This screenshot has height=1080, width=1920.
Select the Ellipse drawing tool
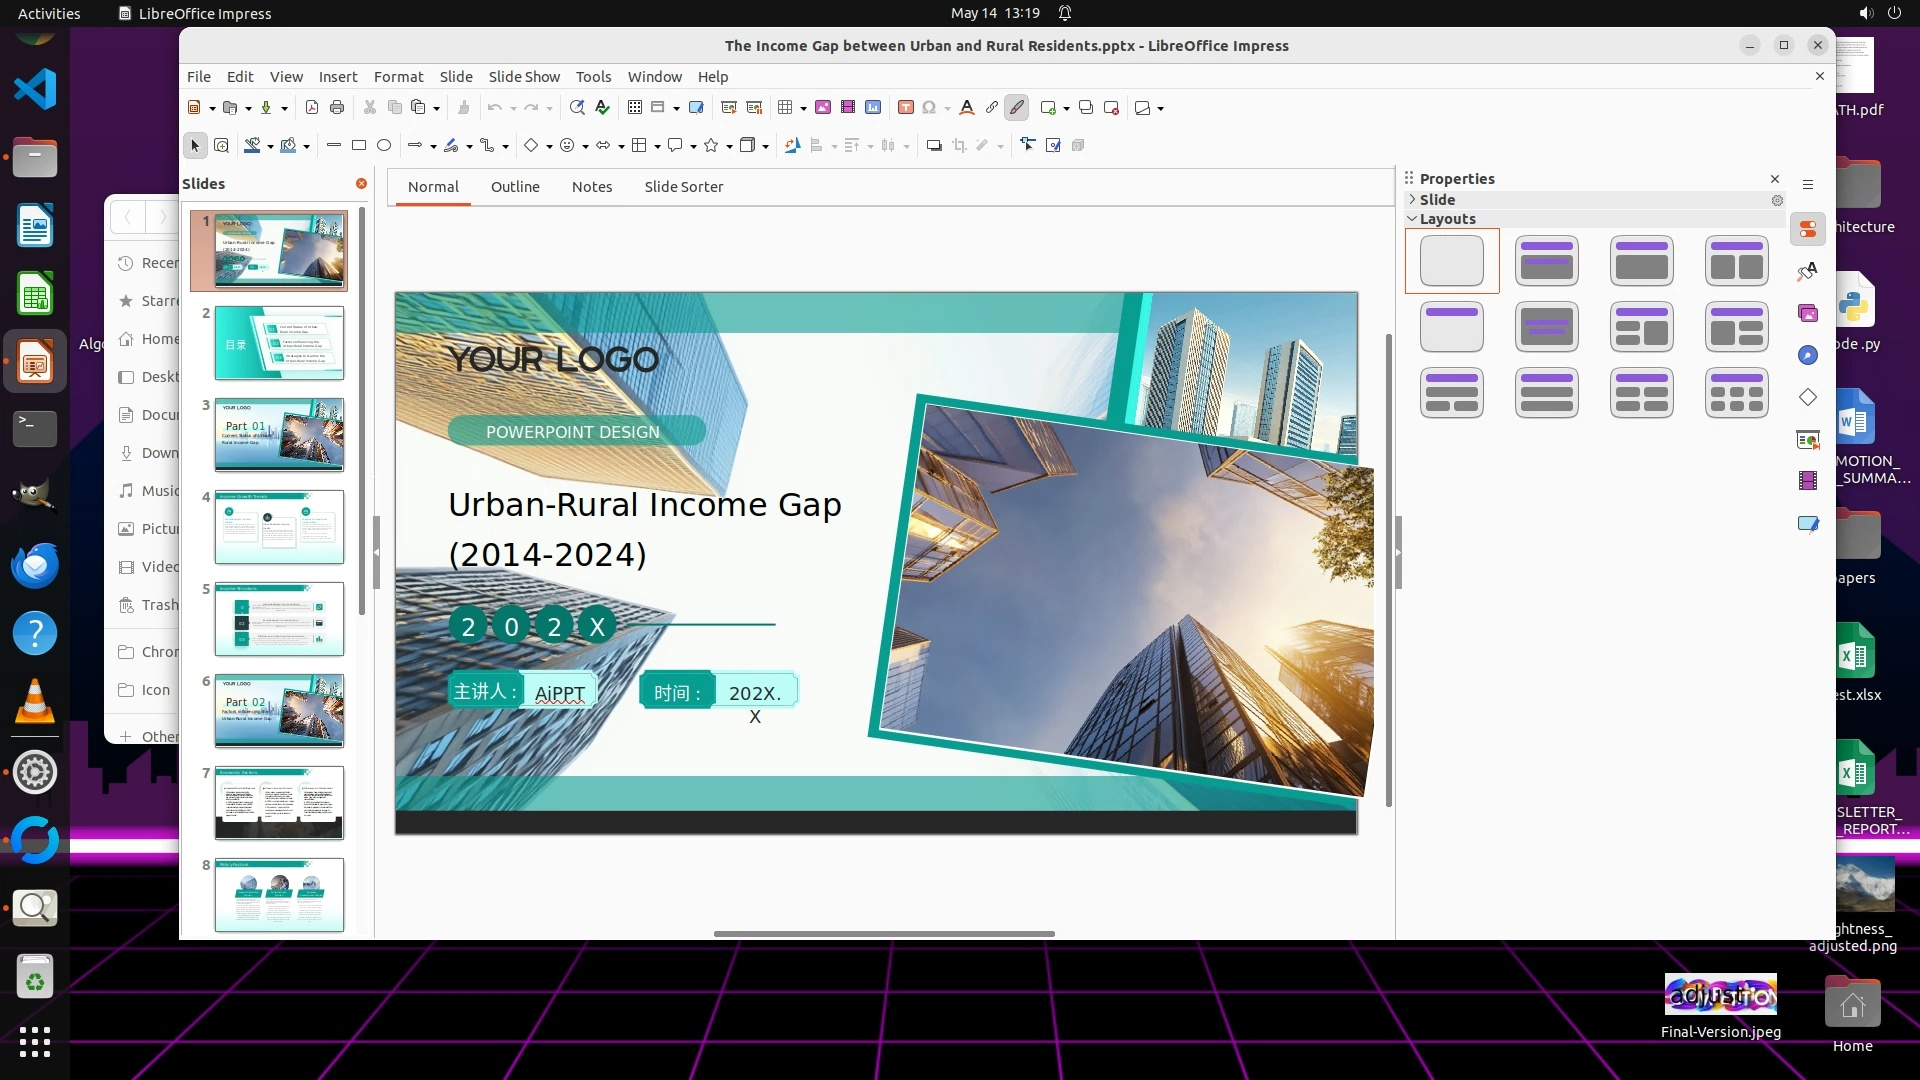384,146
